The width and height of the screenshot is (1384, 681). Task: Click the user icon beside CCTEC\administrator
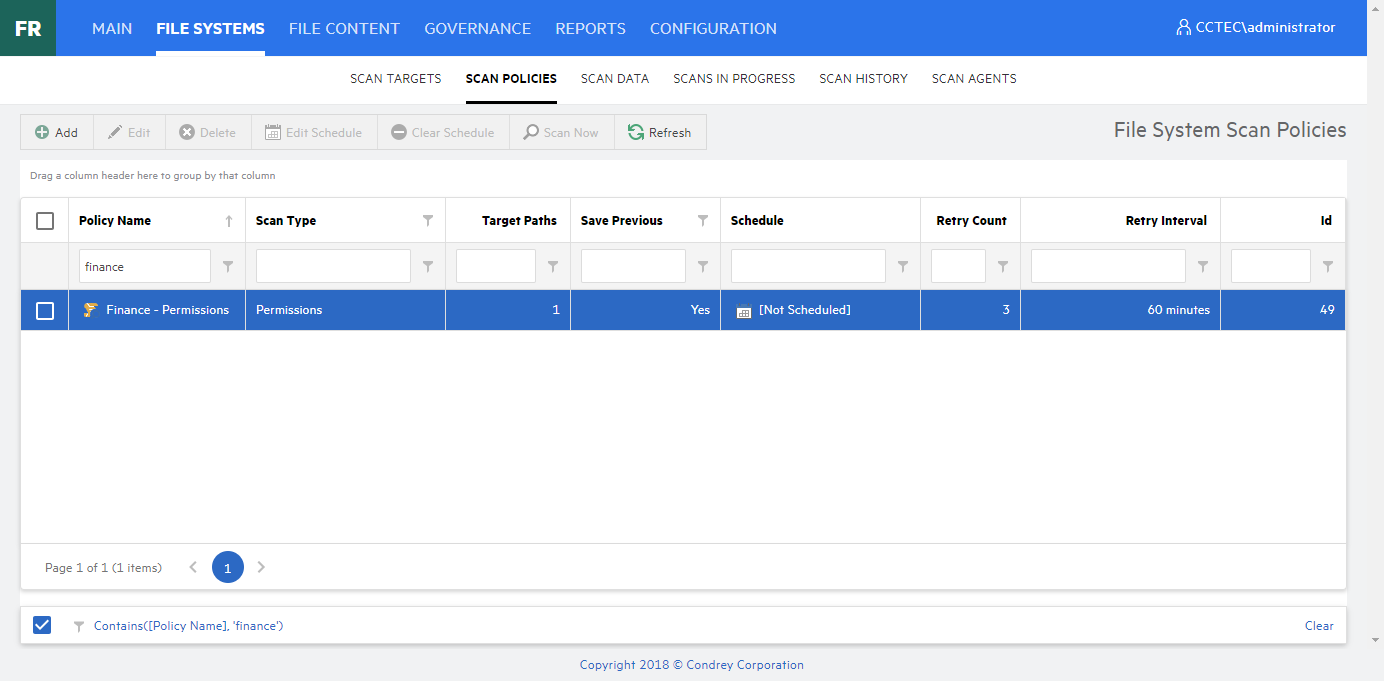tap(1183, 28)
